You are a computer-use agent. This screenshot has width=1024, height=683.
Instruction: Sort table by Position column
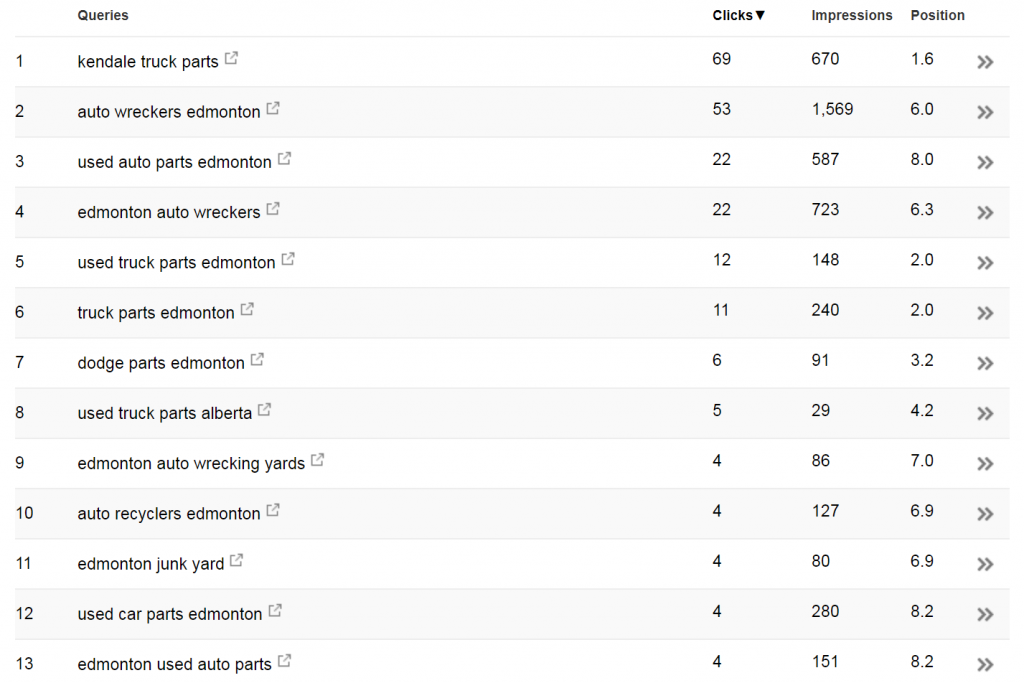click(x=937, y=15)
